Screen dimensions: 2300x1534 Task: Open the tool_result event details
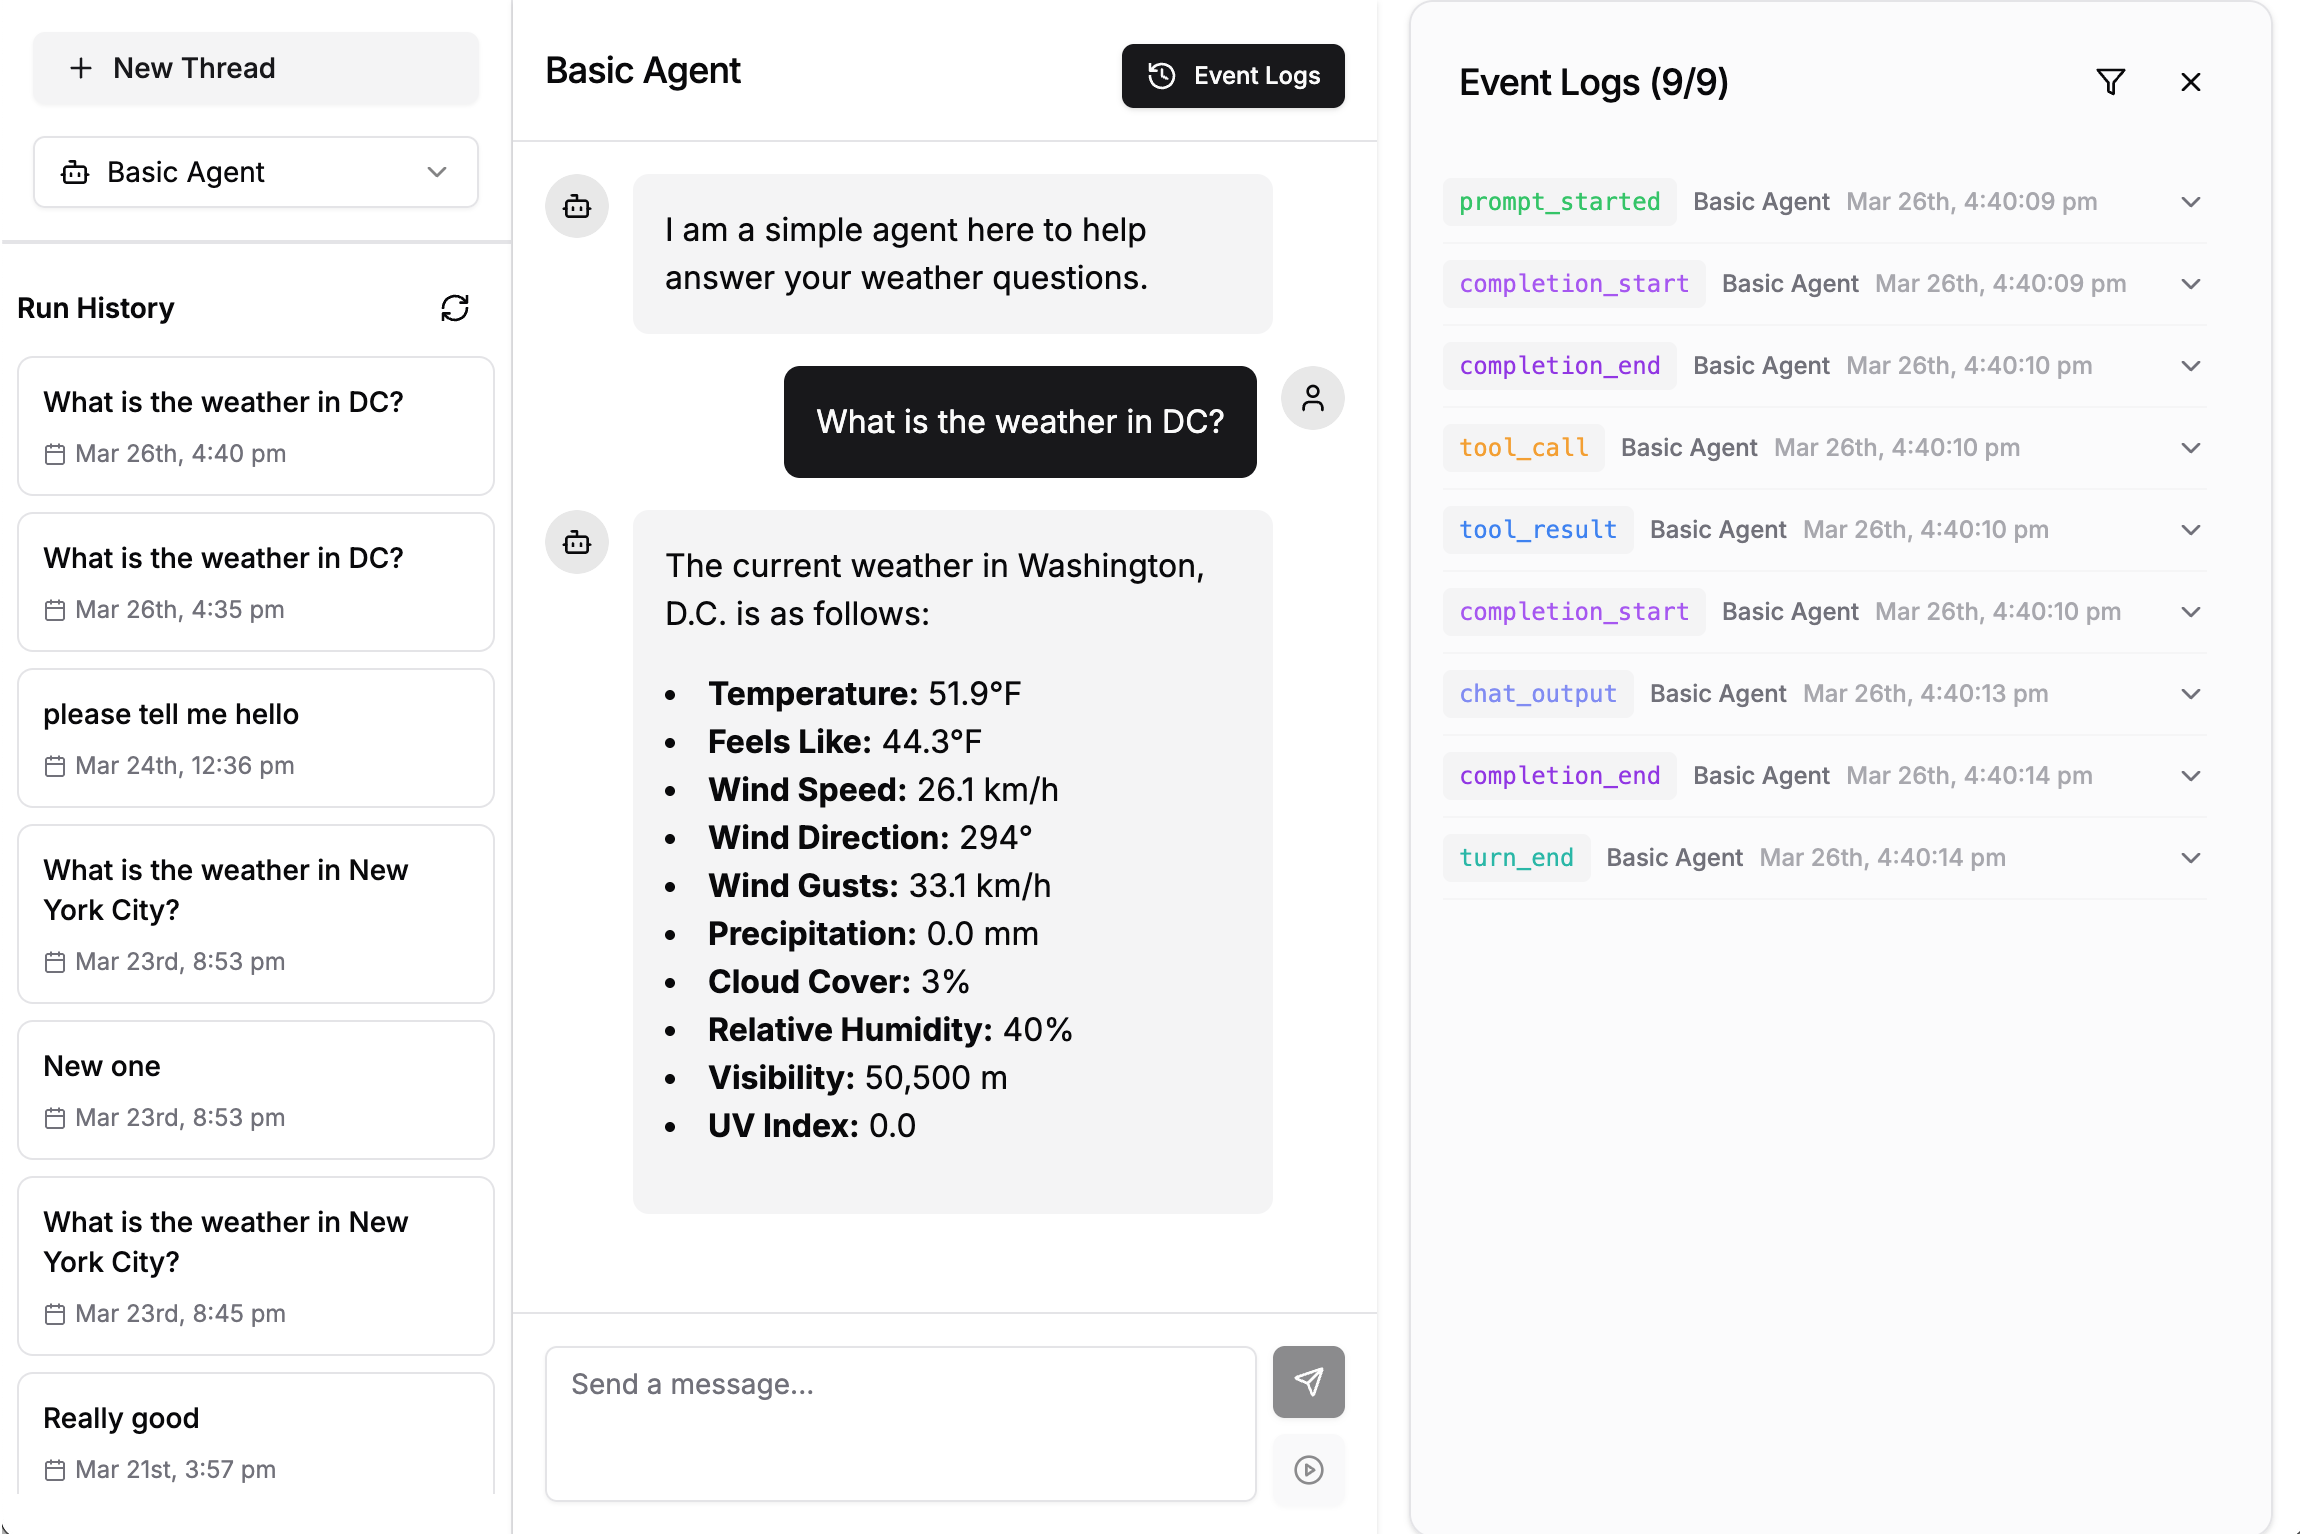(2190, 529)
